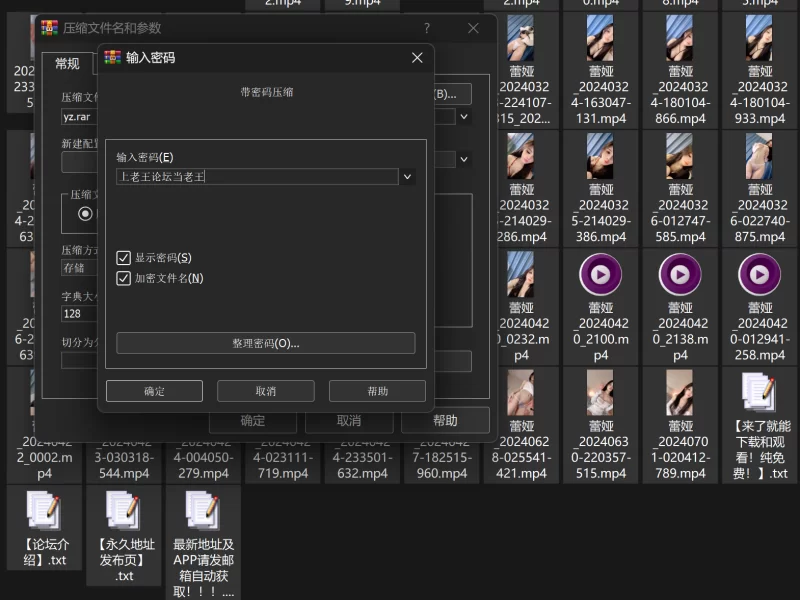Select the 【论坛介绍】.txt file icon
800x600 pixels.
pyautogui.click(x=44, y=512)
